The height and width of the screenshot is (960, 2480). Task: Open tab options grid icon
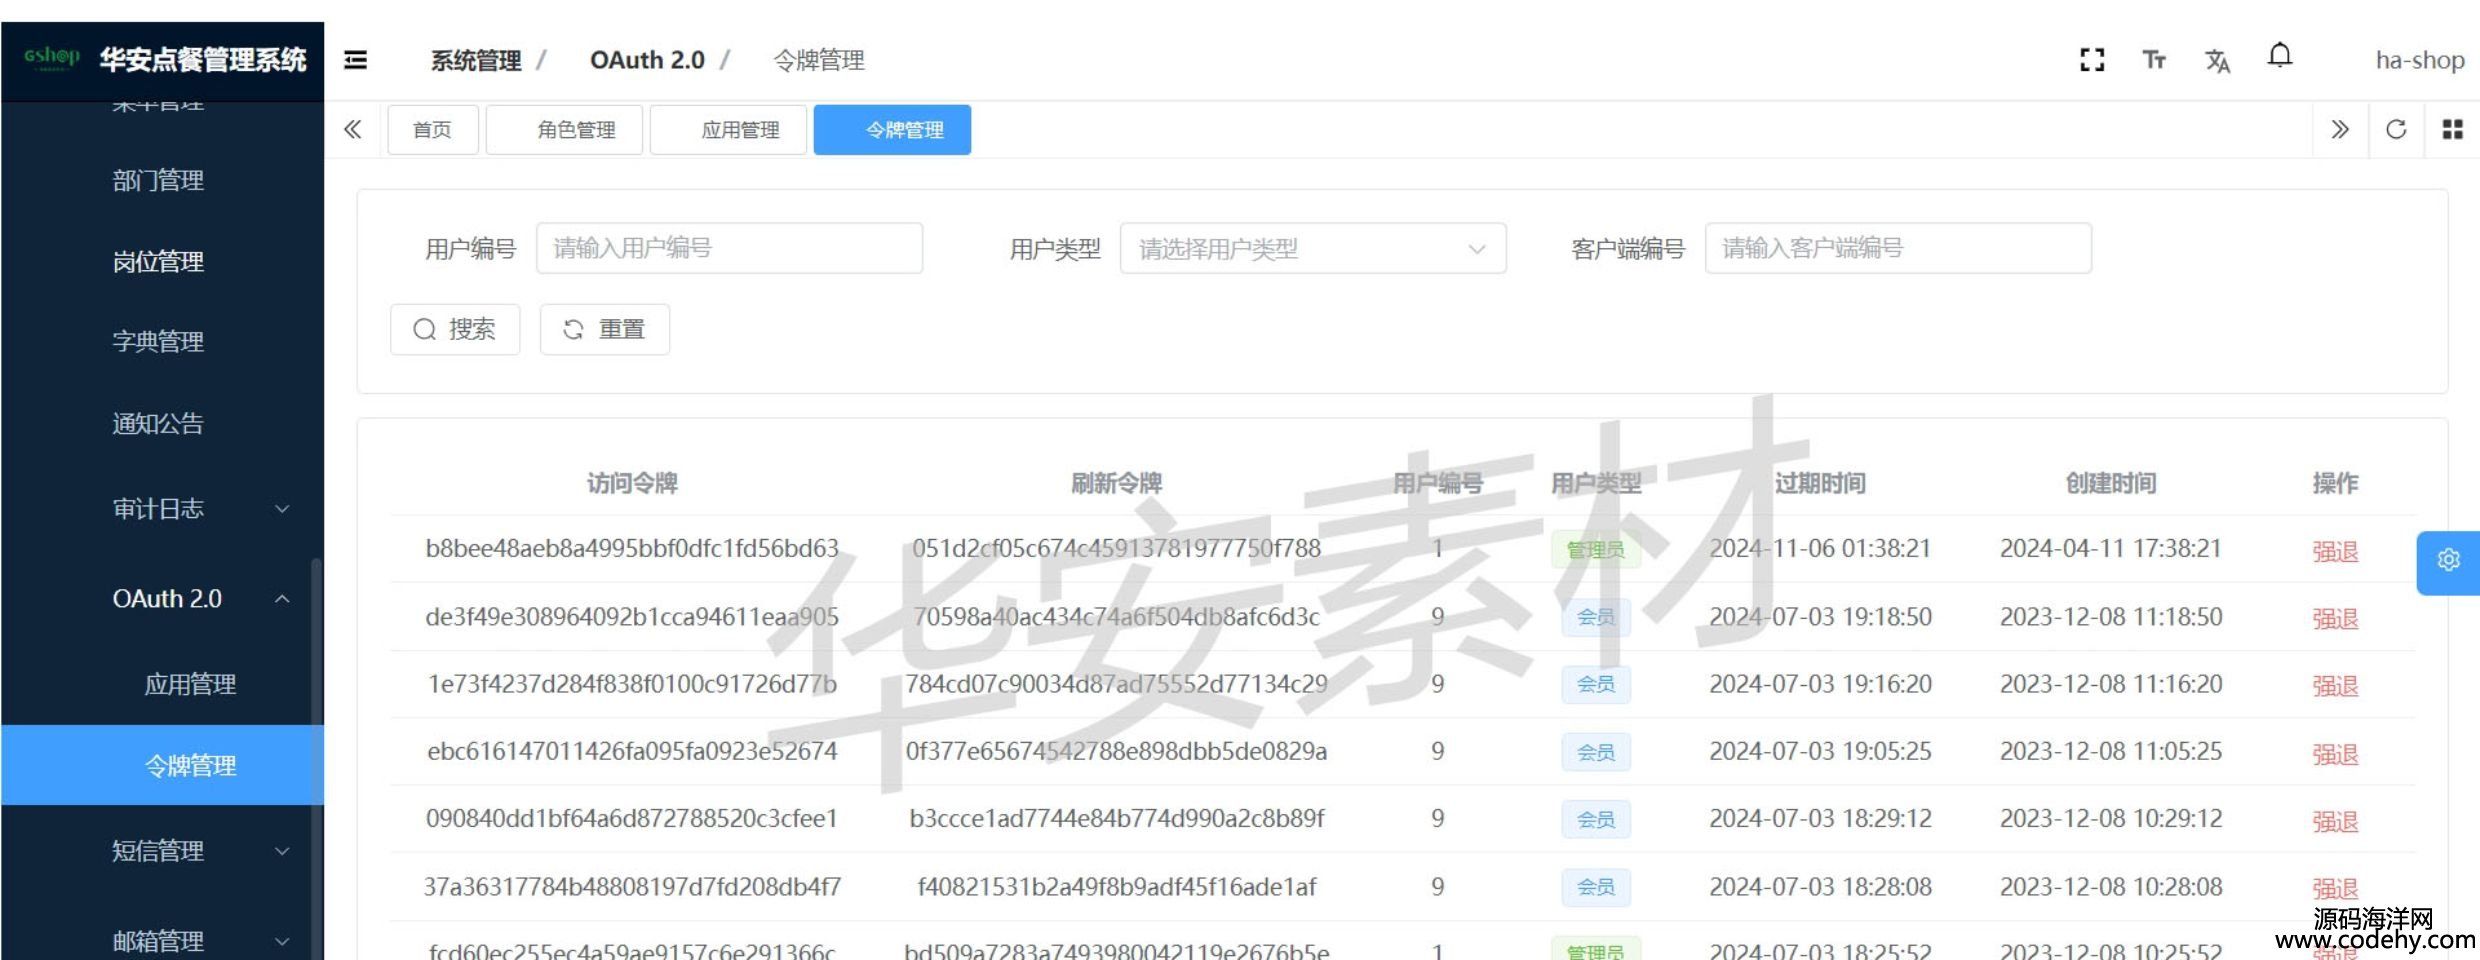click(x=2452, y=130)
